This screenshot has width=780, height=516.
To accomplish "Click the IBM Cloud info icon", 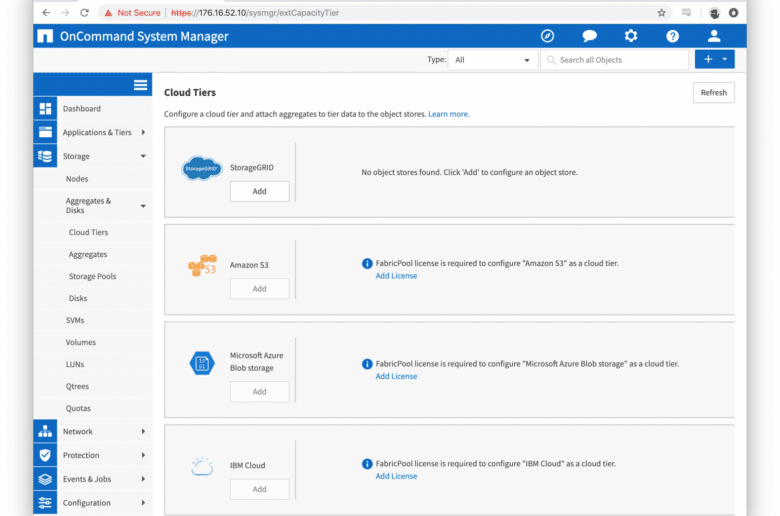I will pos(367,464).
